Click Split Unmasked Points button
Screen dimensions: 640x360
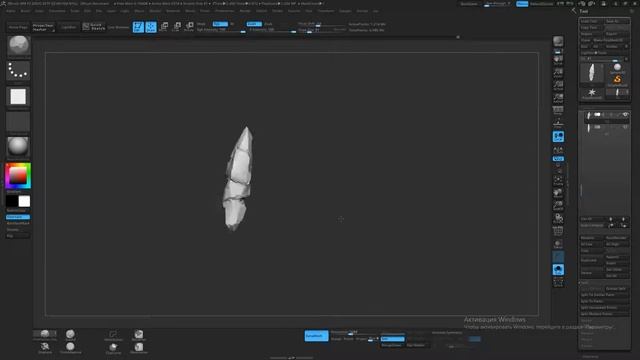coord(604,308)
